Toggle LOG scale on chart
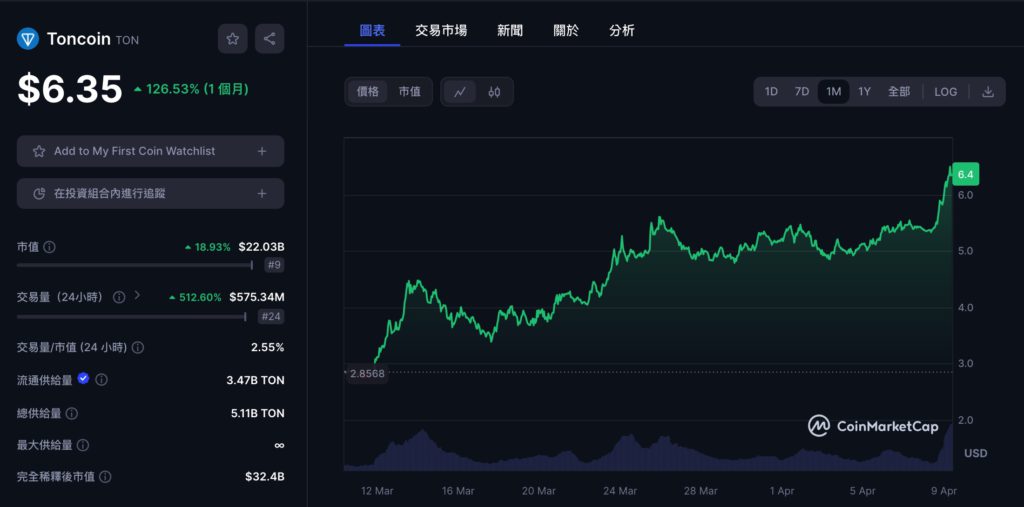Viewport: 1024px width, 507px height. [945, 92]
